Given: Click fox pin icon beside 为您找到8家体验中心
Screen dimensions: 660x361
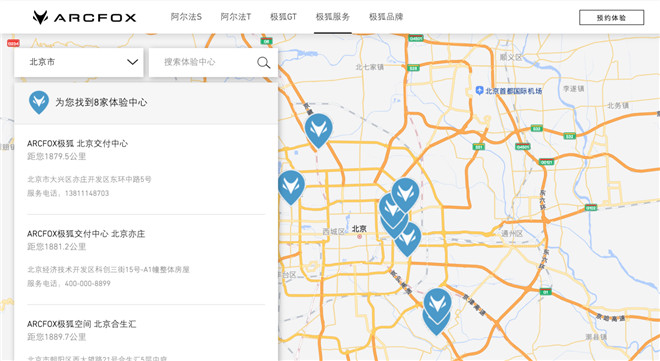Looking at the screenshot, I should (39, 102).
